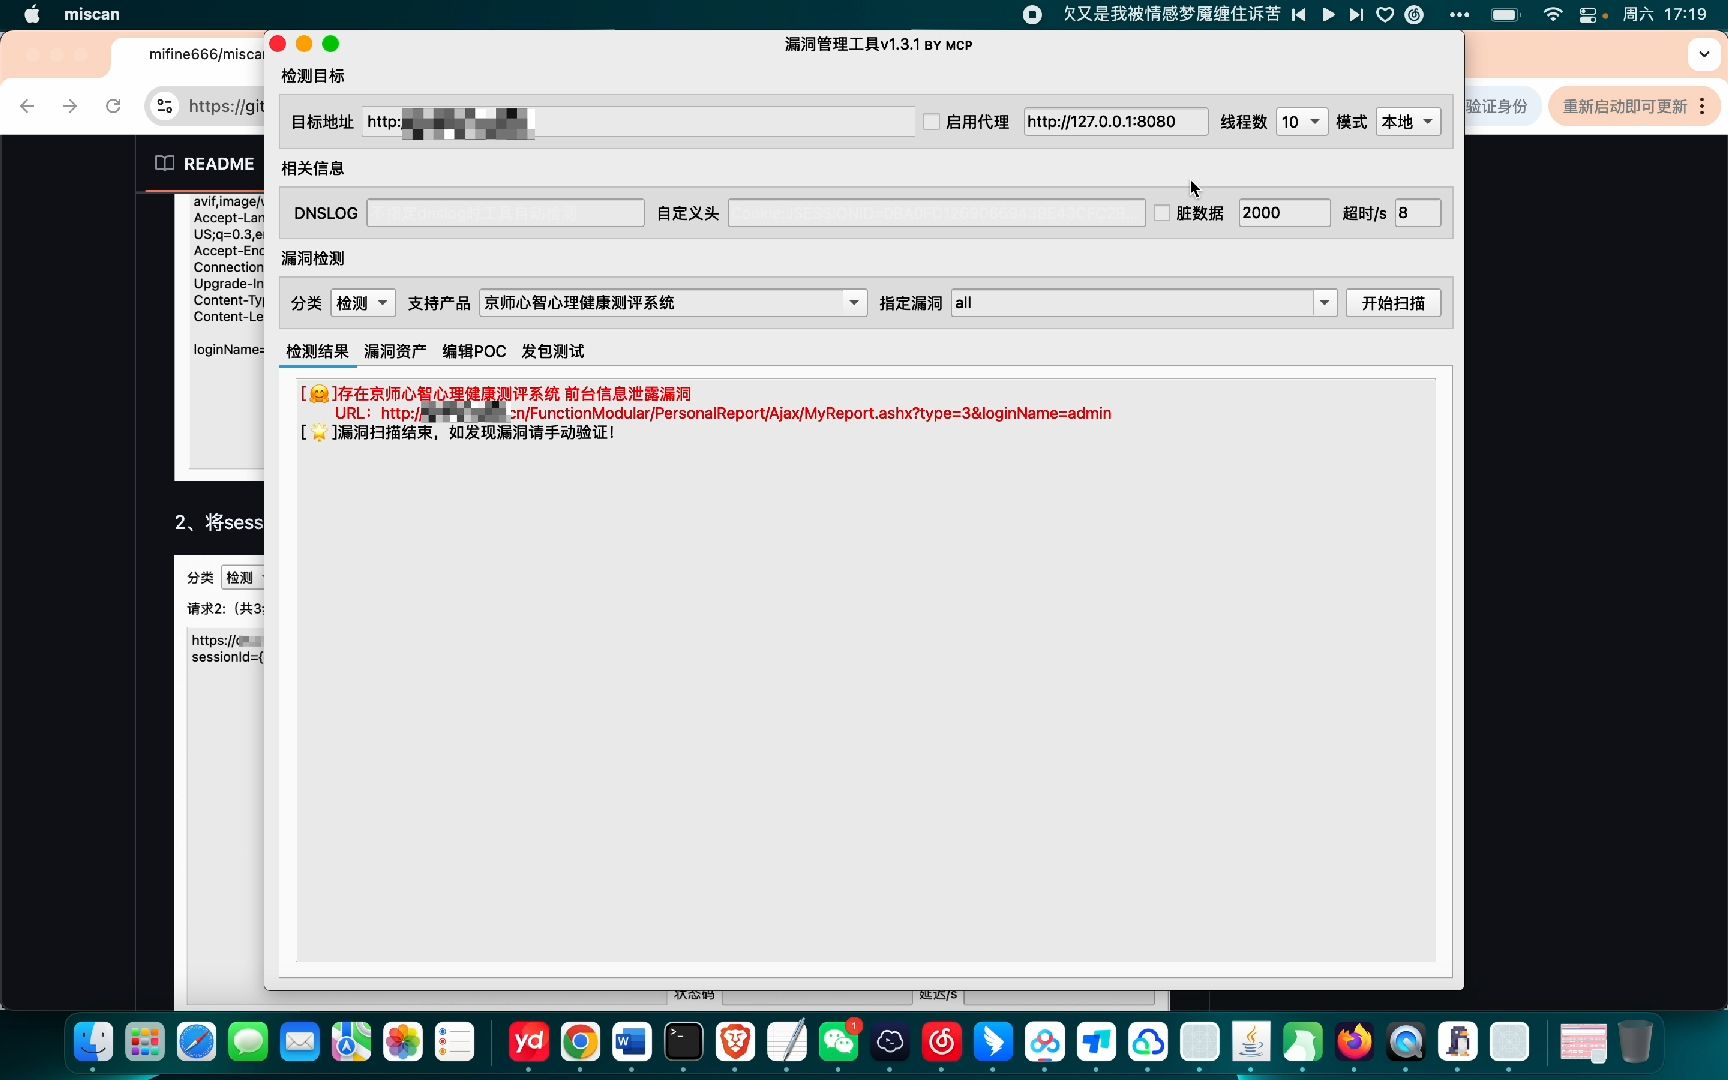The width and height of the screenshot is (1728, 1080).
Task: Launch Google Chrome from the dock
Action: (580, 1042)
